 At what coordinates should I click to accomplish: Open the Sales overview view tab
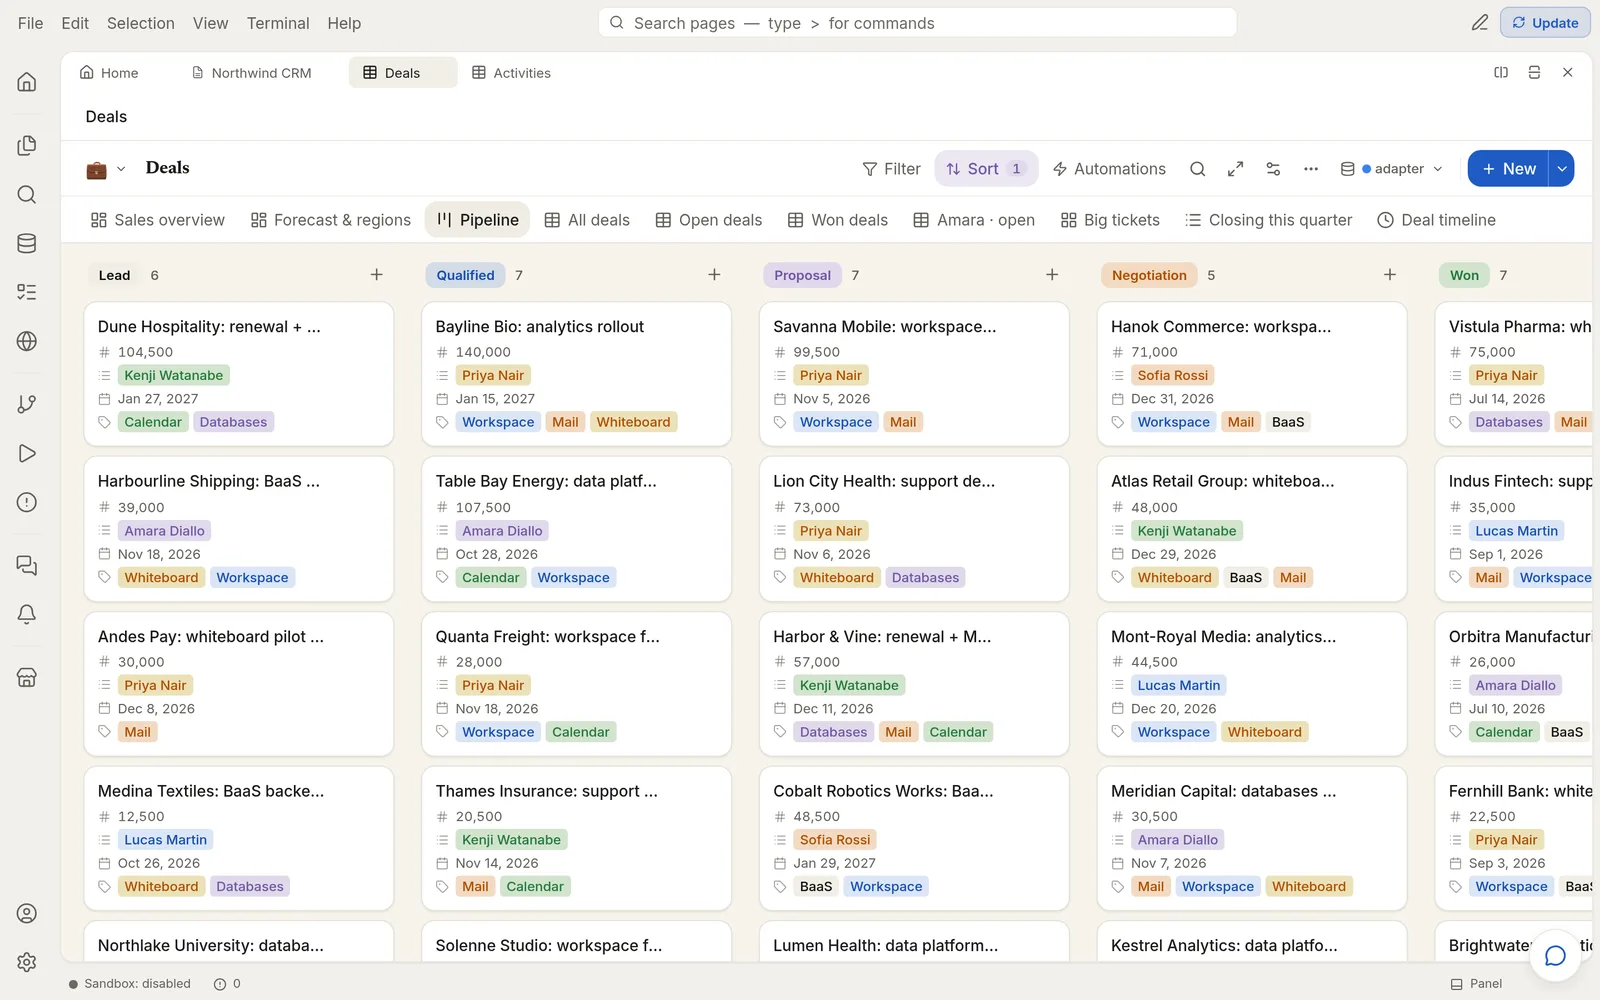(158, 220)
